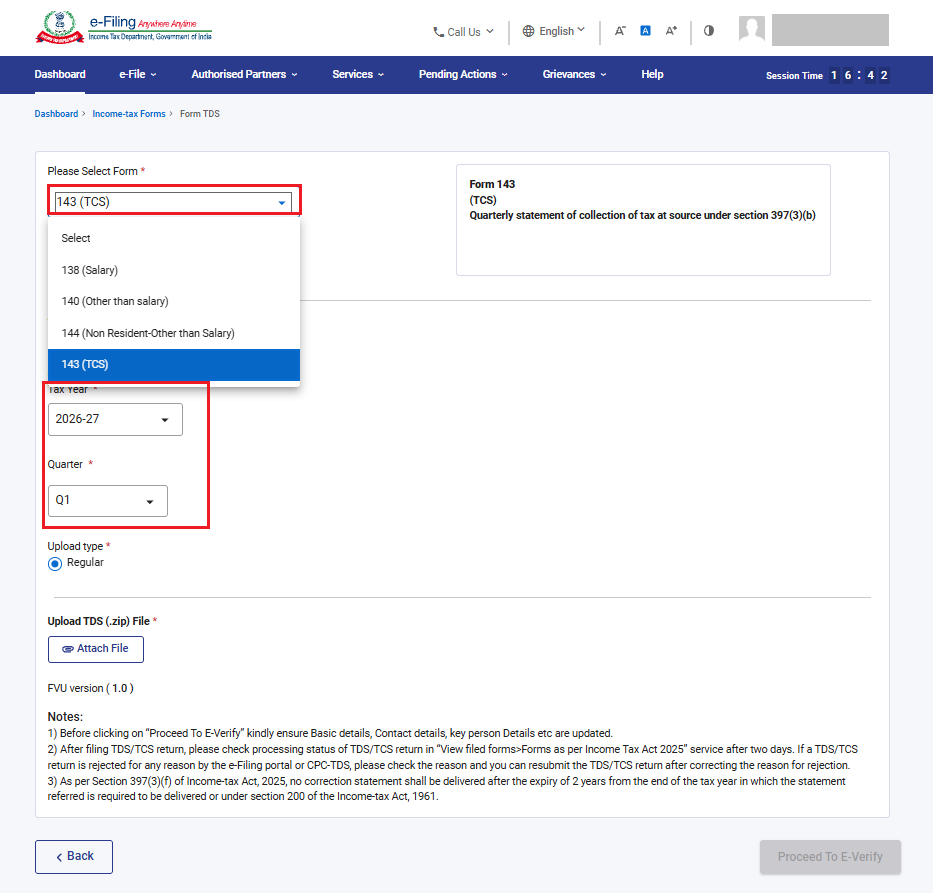This screenshot has width=933, height=893.
Task: Increase font size with A+ icon
Action: 671,30
